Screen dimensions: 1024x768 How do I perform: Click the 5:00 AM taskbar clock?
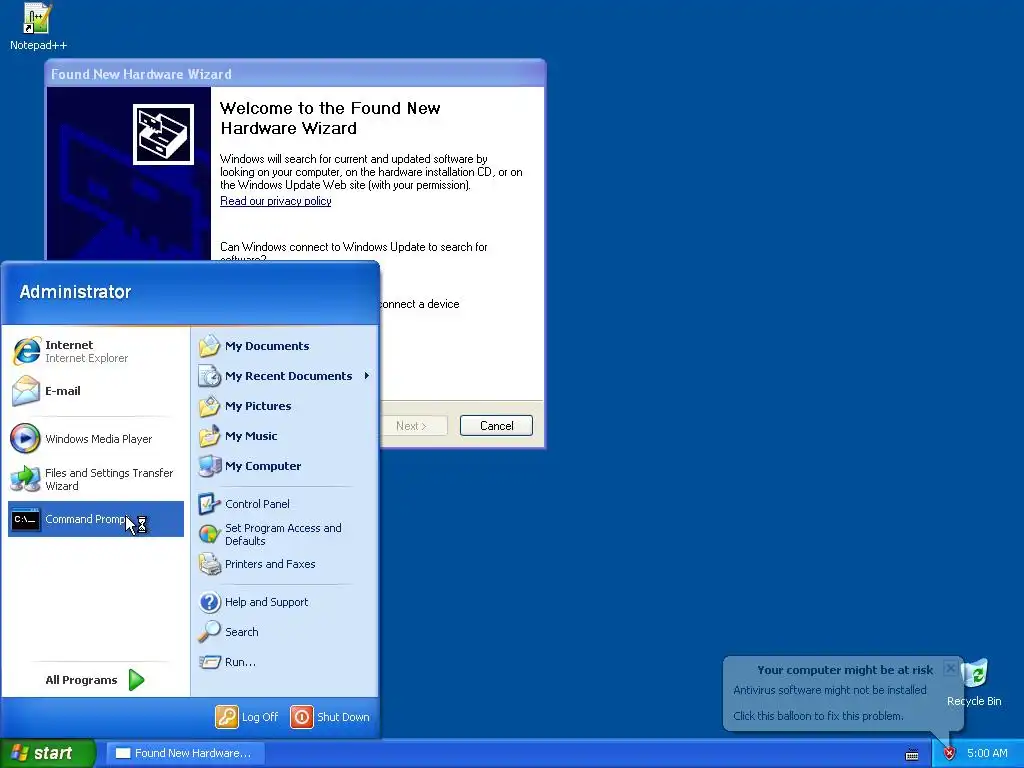(987, 753)
